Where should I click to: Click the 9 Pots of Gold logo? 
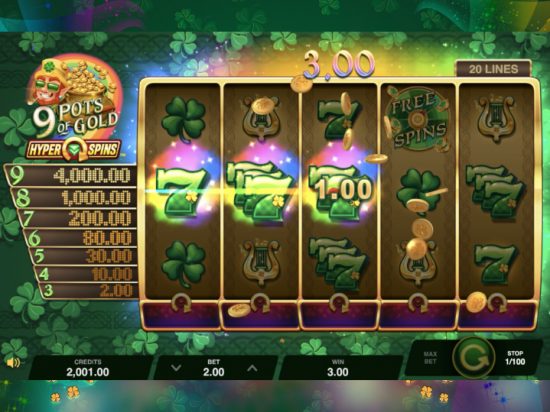click(75, 96)
